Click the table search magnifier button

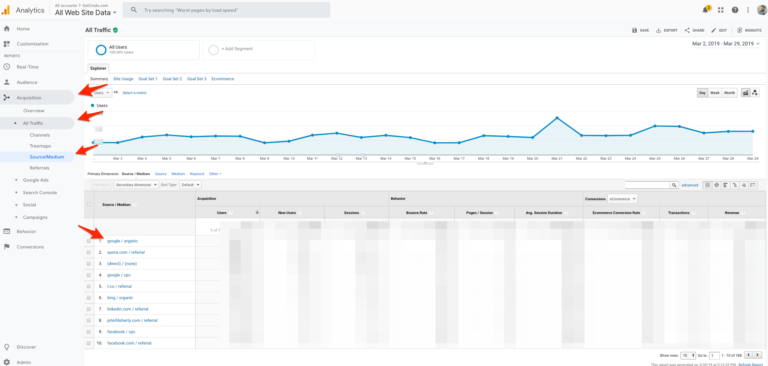click(674, 185)
